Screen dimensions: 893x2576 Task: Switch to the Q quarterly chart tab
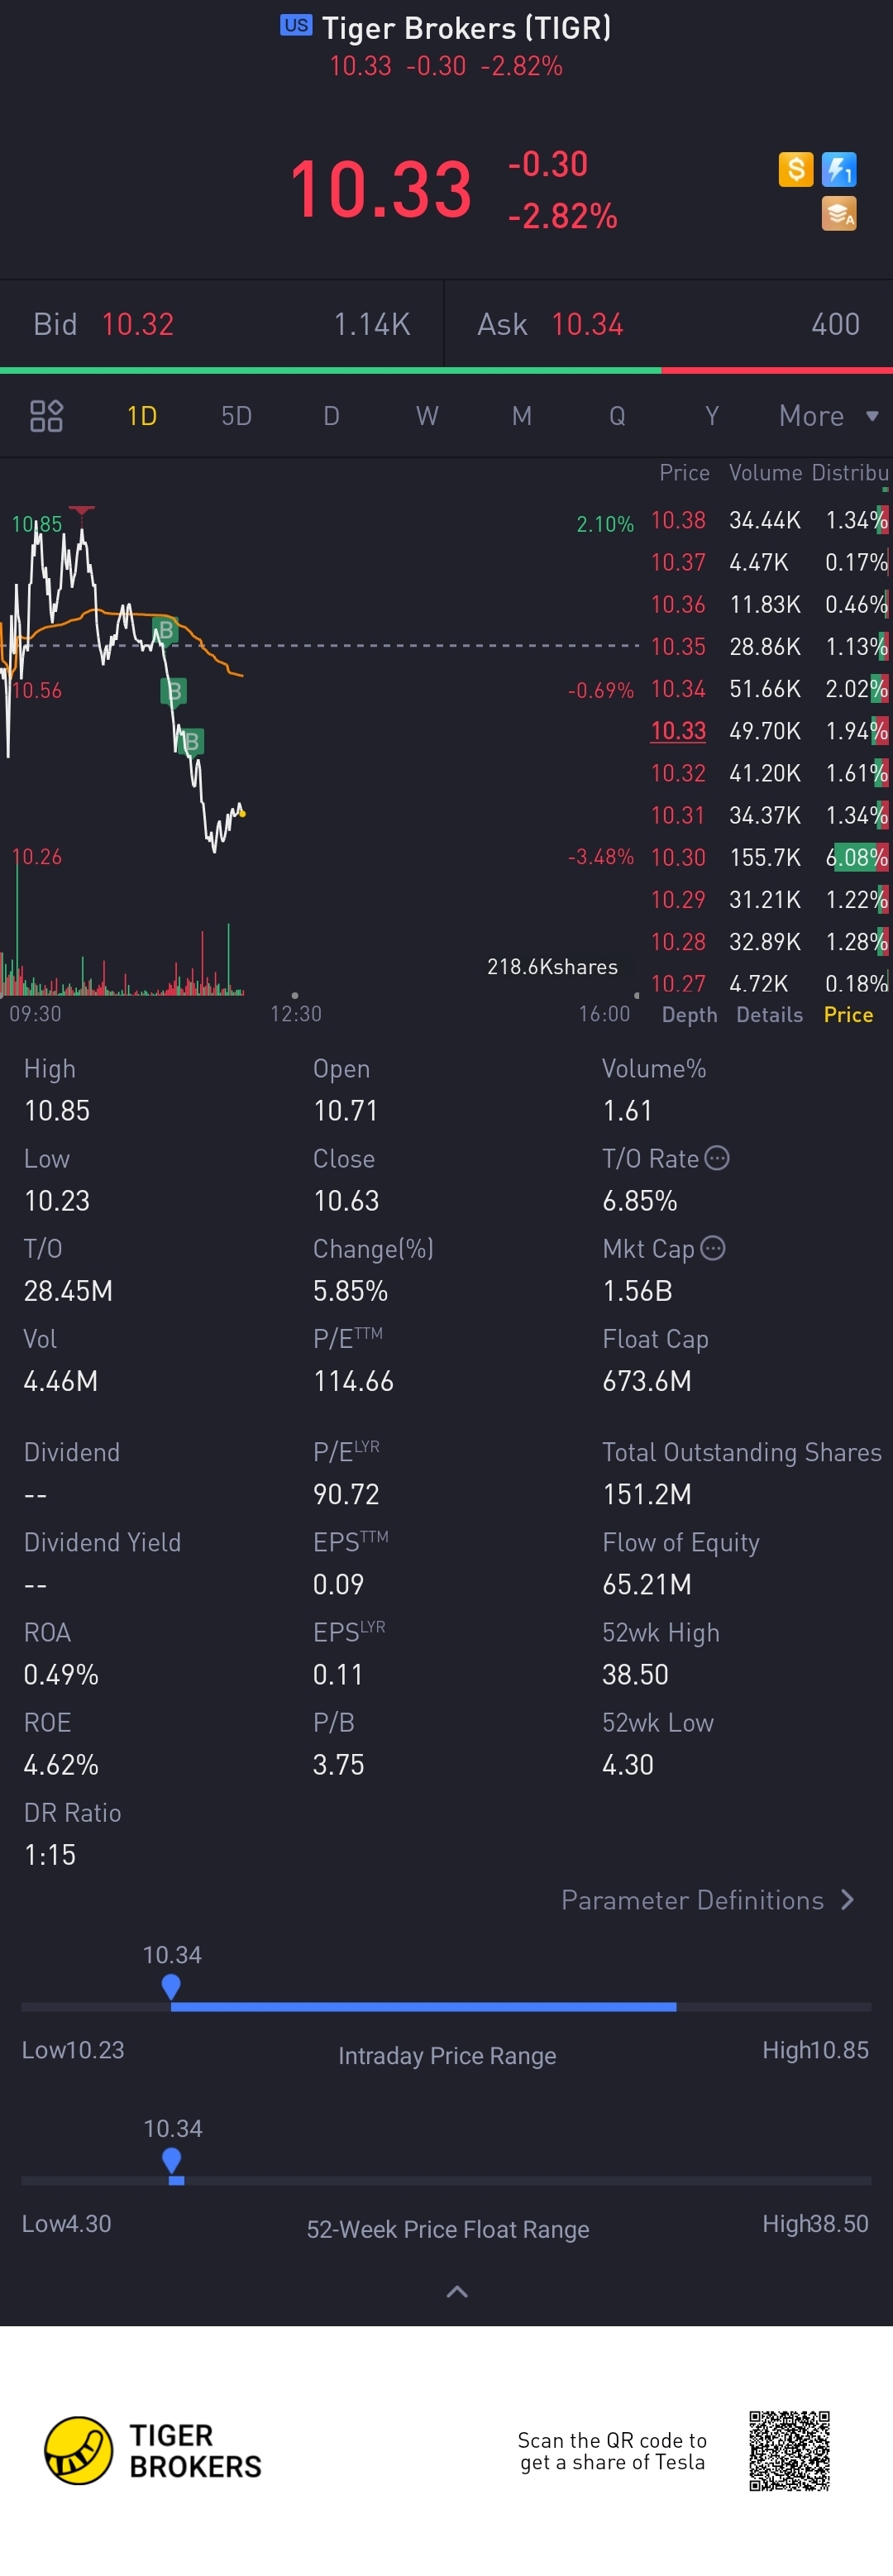(x=617, y=416)
